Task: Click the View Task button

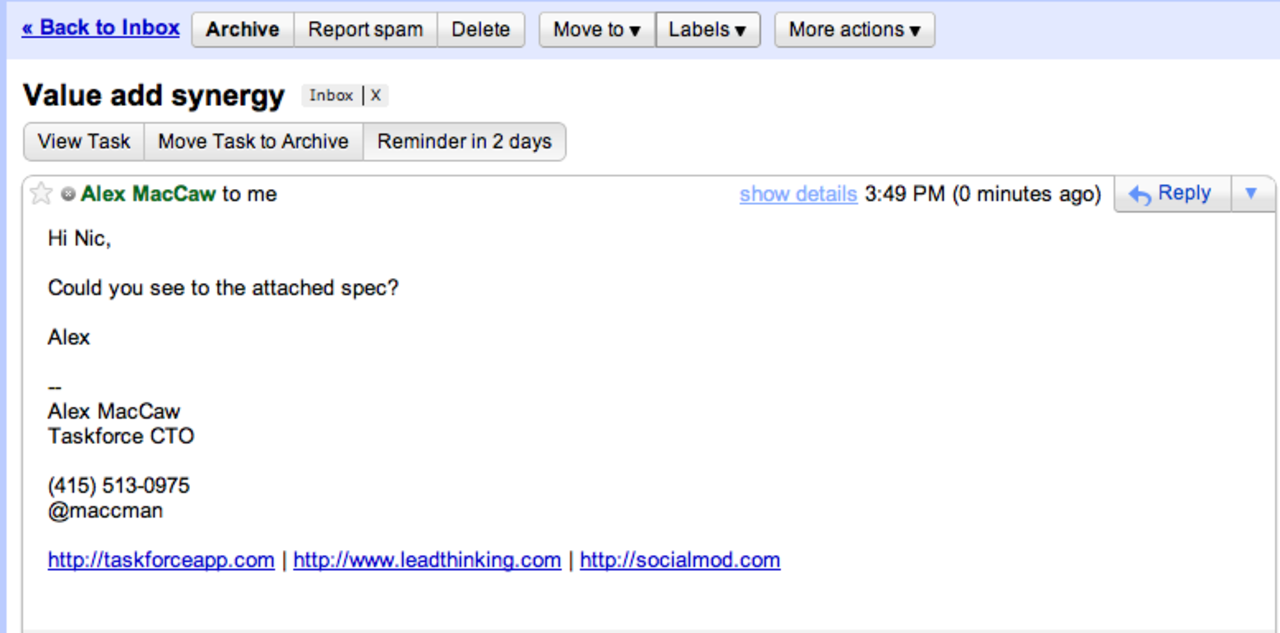Action: (x=84, y=142)
